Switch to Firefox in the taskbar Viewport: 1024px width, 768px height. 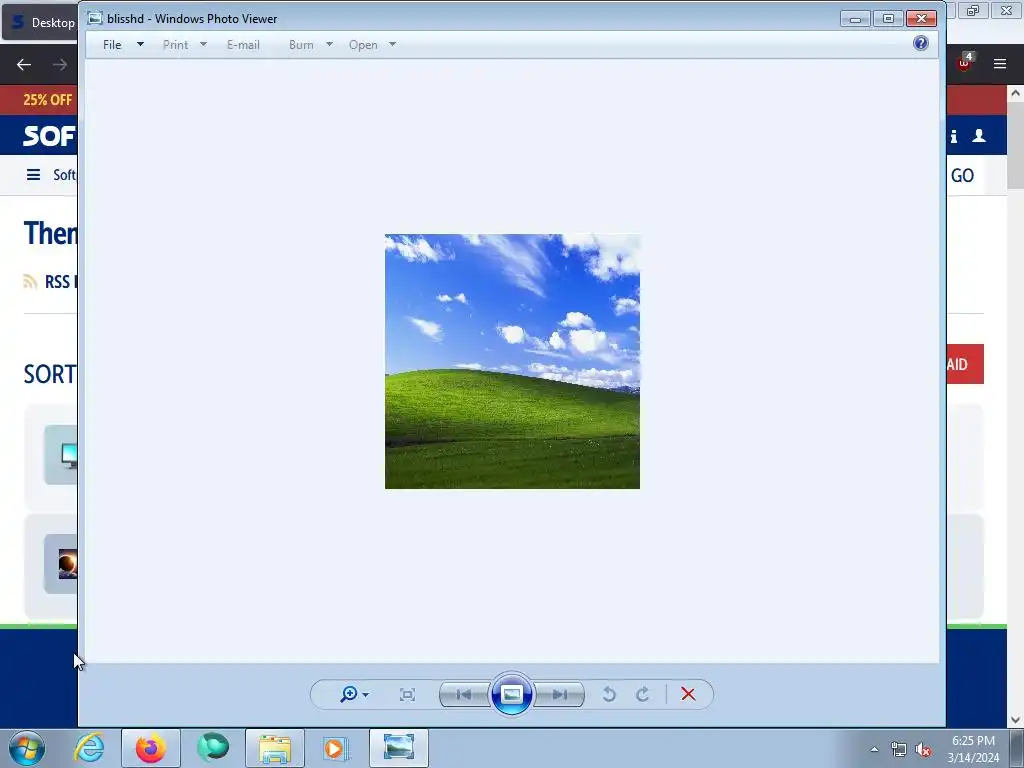point(150,748)
